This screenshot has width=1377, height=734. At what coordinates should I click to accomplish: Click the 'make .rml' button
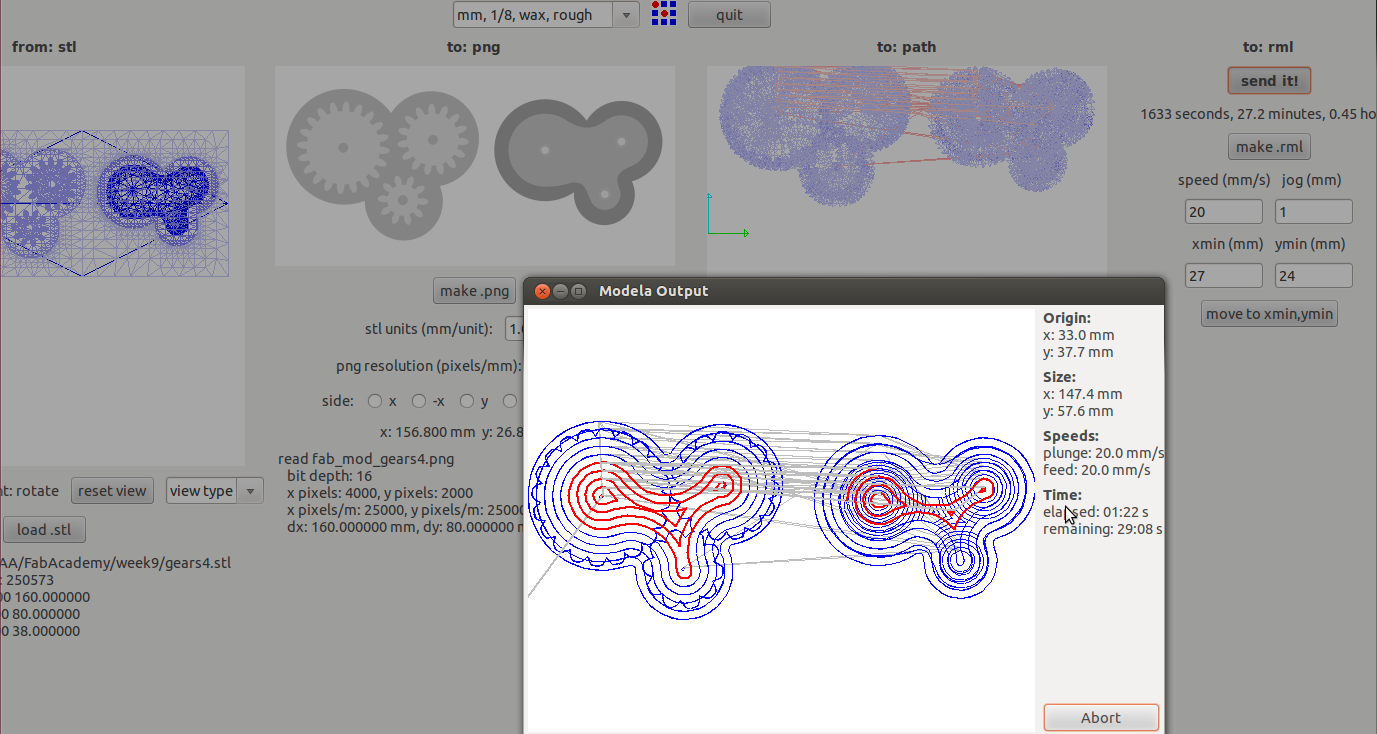coord(1269,147)
